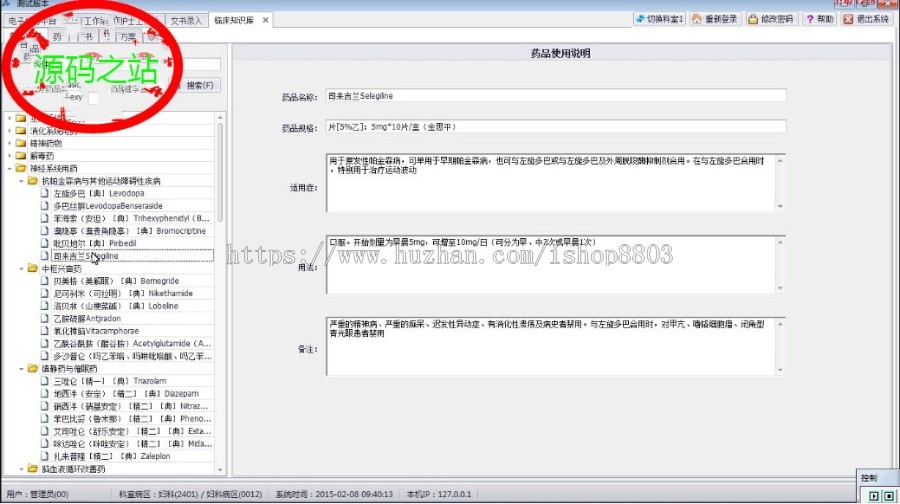The height and width of the screenshot is (504, 900).
Task: Open 帮助 question mark help
Action: pos(819,19)
